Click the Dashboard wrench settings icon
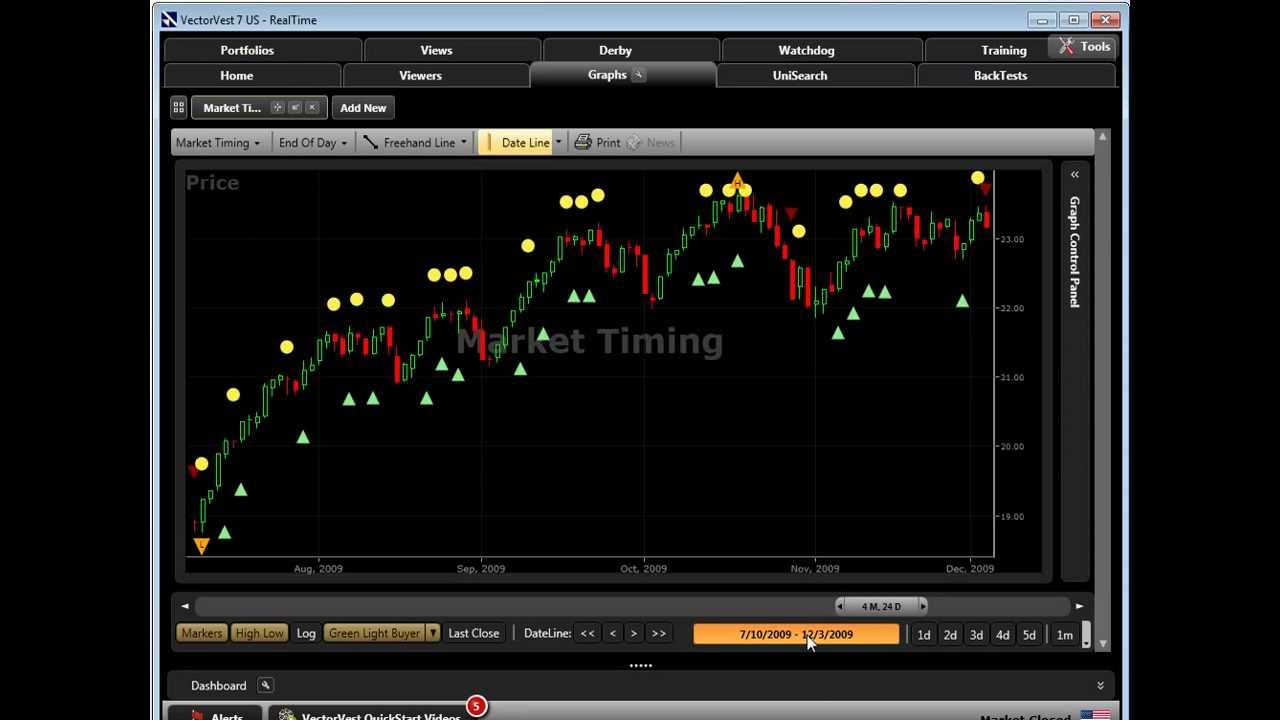The image size is (1280, 720). 265,685
